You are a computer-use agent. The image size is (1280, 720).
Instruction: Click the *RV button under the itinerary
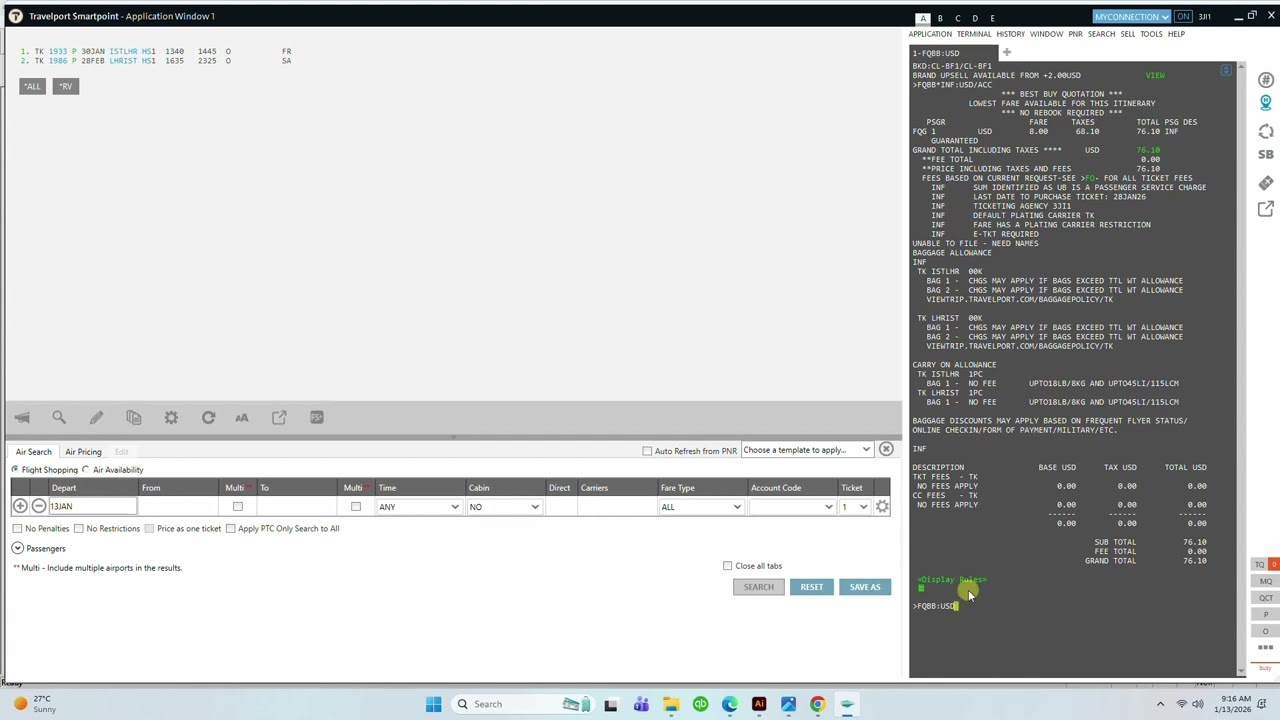(x=65, y=86)
